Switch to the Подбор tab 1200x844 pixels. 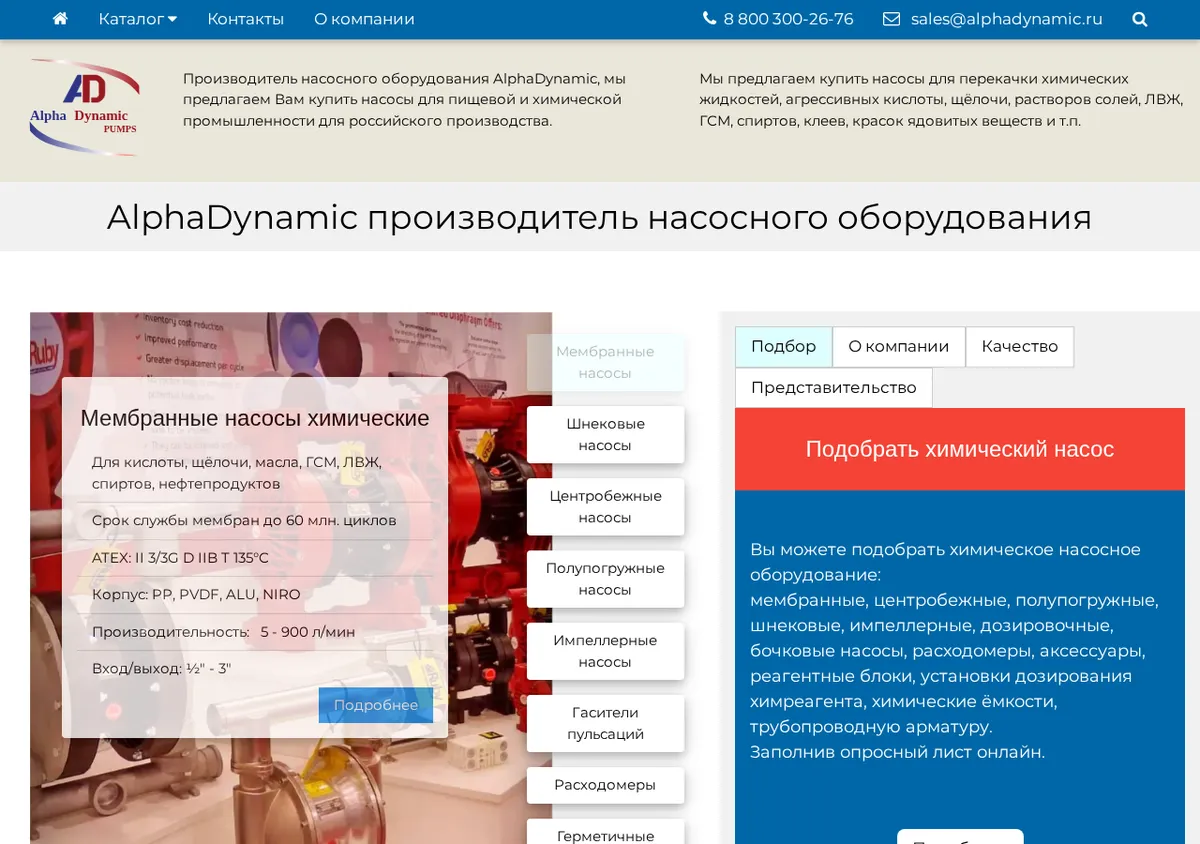click(783, 346)
